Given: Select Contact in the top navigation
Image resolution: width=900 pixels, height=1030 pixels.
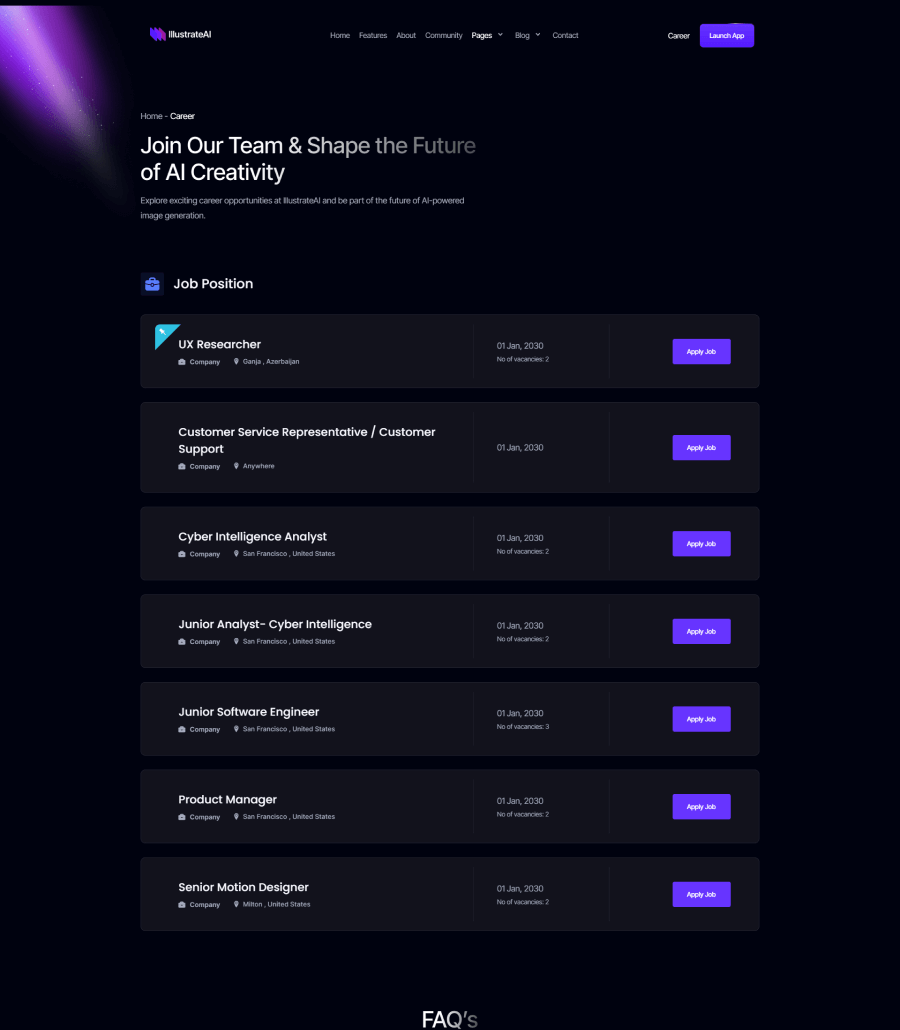Looking at the screenshot, I should (x=565, y=35).
